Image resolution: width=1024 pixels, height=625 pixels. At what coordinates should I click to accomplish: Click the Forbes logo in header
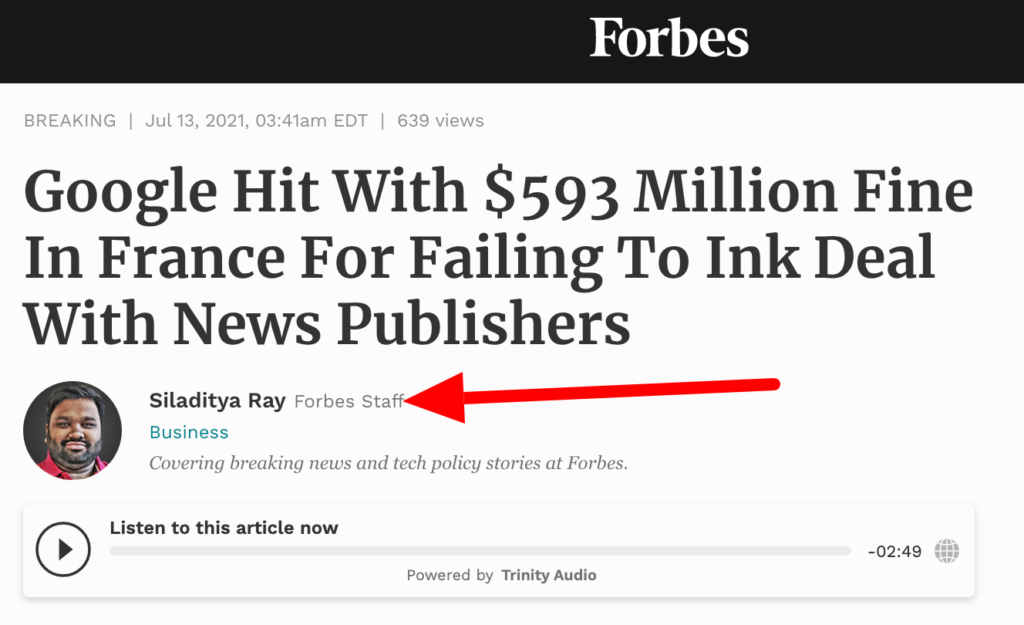click(x=669, y=39)
